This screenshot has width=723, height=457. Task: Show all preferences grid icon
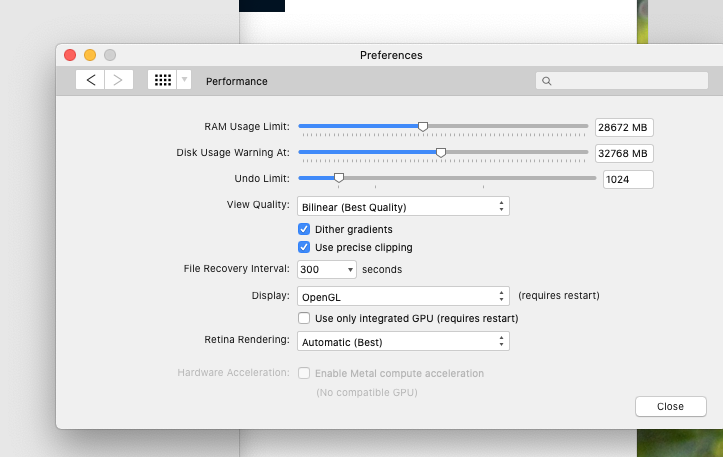coord(162,80)
